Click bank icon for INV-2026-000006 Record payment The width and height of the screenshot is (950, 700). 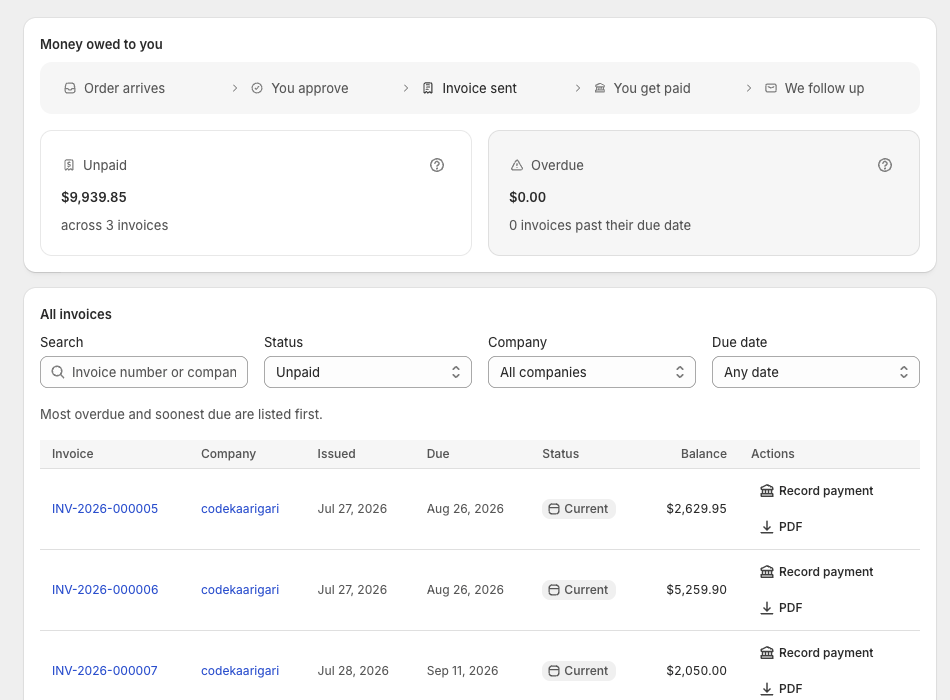tap(767, 572)
